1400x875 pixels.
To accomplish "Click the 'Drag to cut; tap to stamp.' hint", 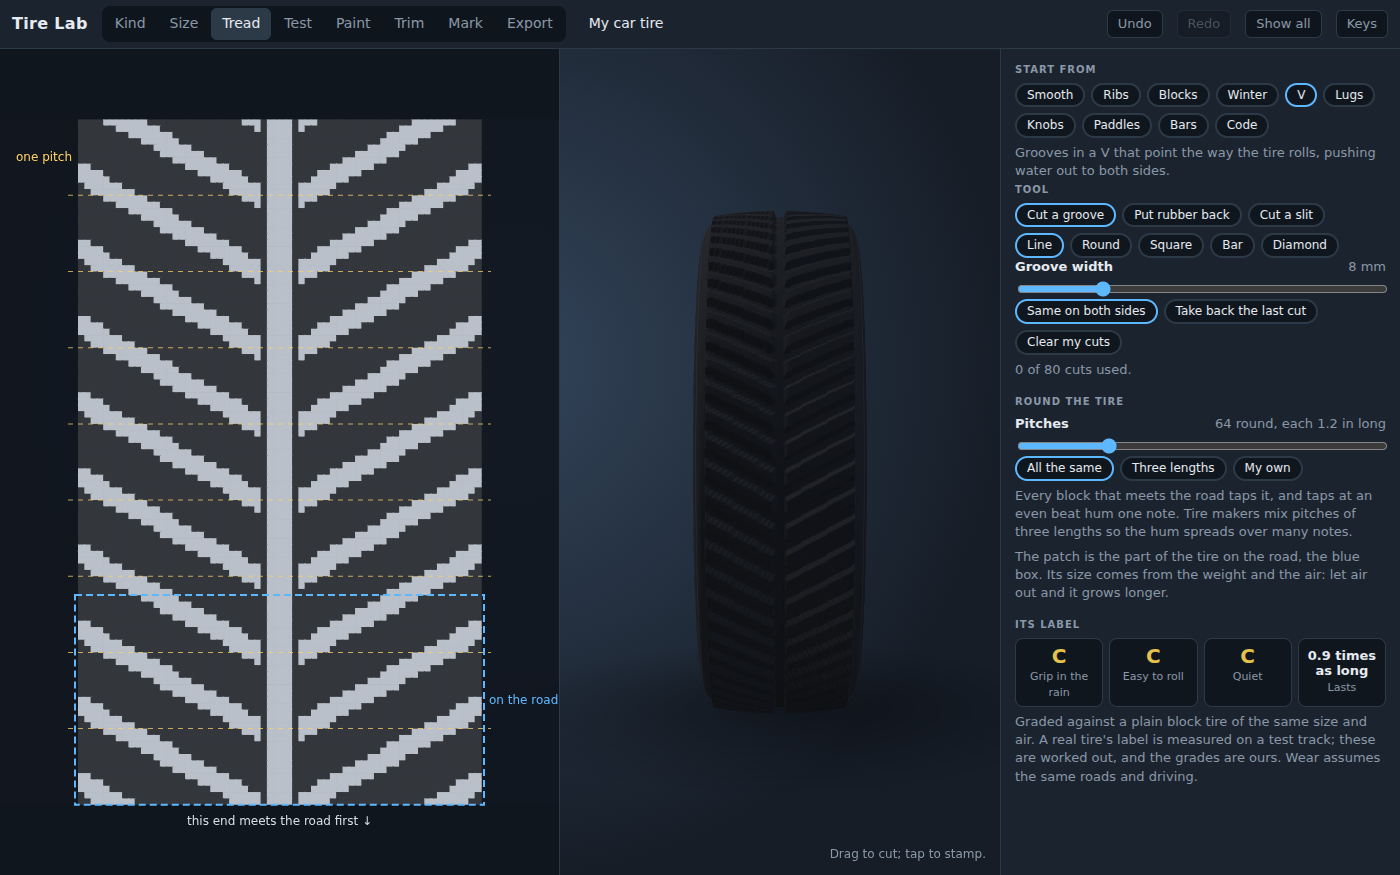I will pyautogui.click(x=907, y=854).
